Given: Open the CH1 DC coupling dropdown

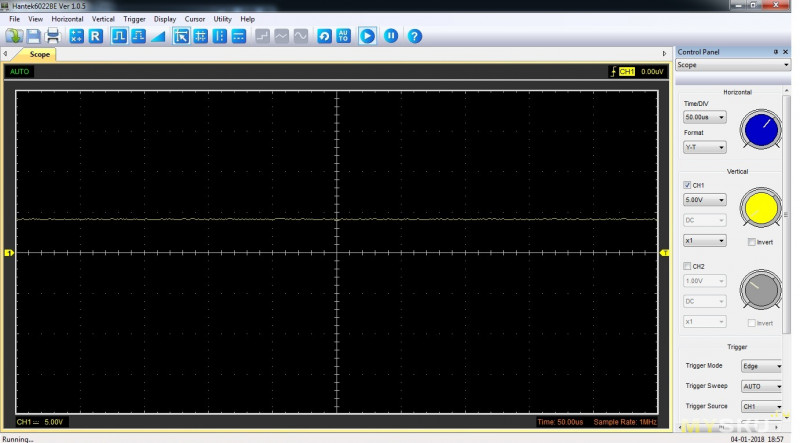Looking at the screenshot, I should point(705,220).
